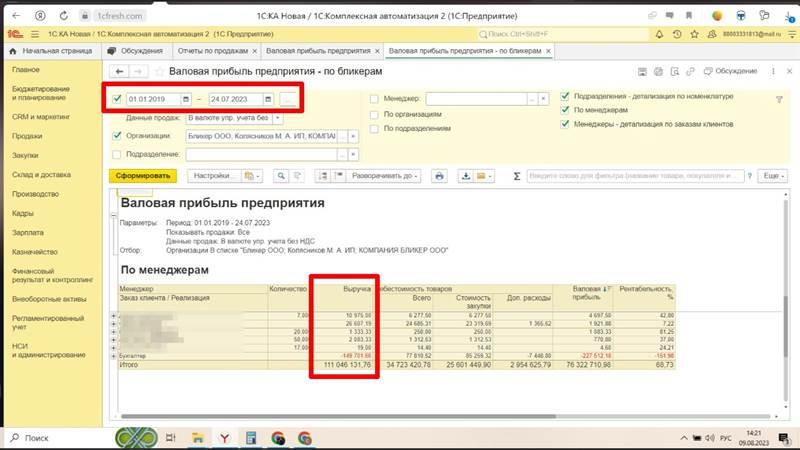Open the Менеджер dropdown list

click(532, 99)
